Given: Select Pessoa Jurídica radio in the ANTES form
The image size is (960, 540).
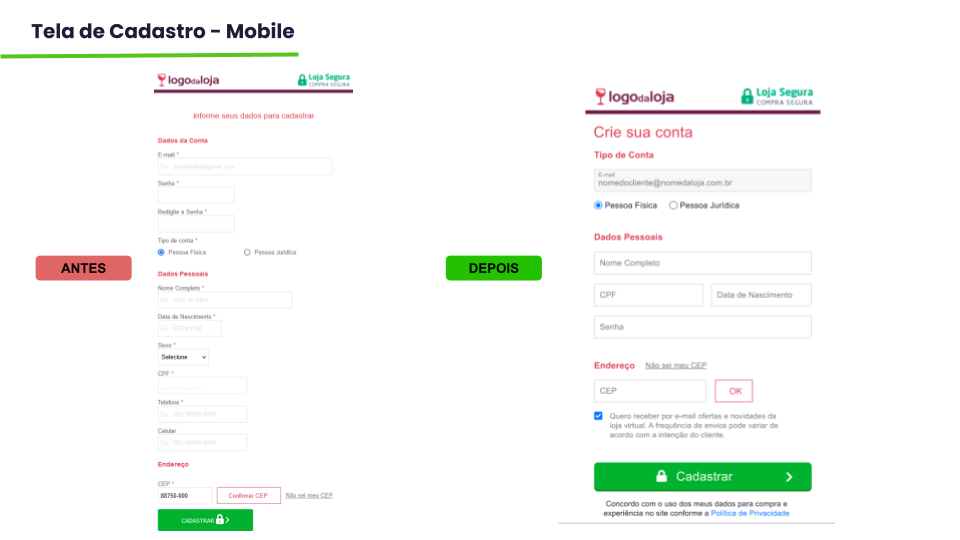Looking at the screenshot, I should [247, 252].
